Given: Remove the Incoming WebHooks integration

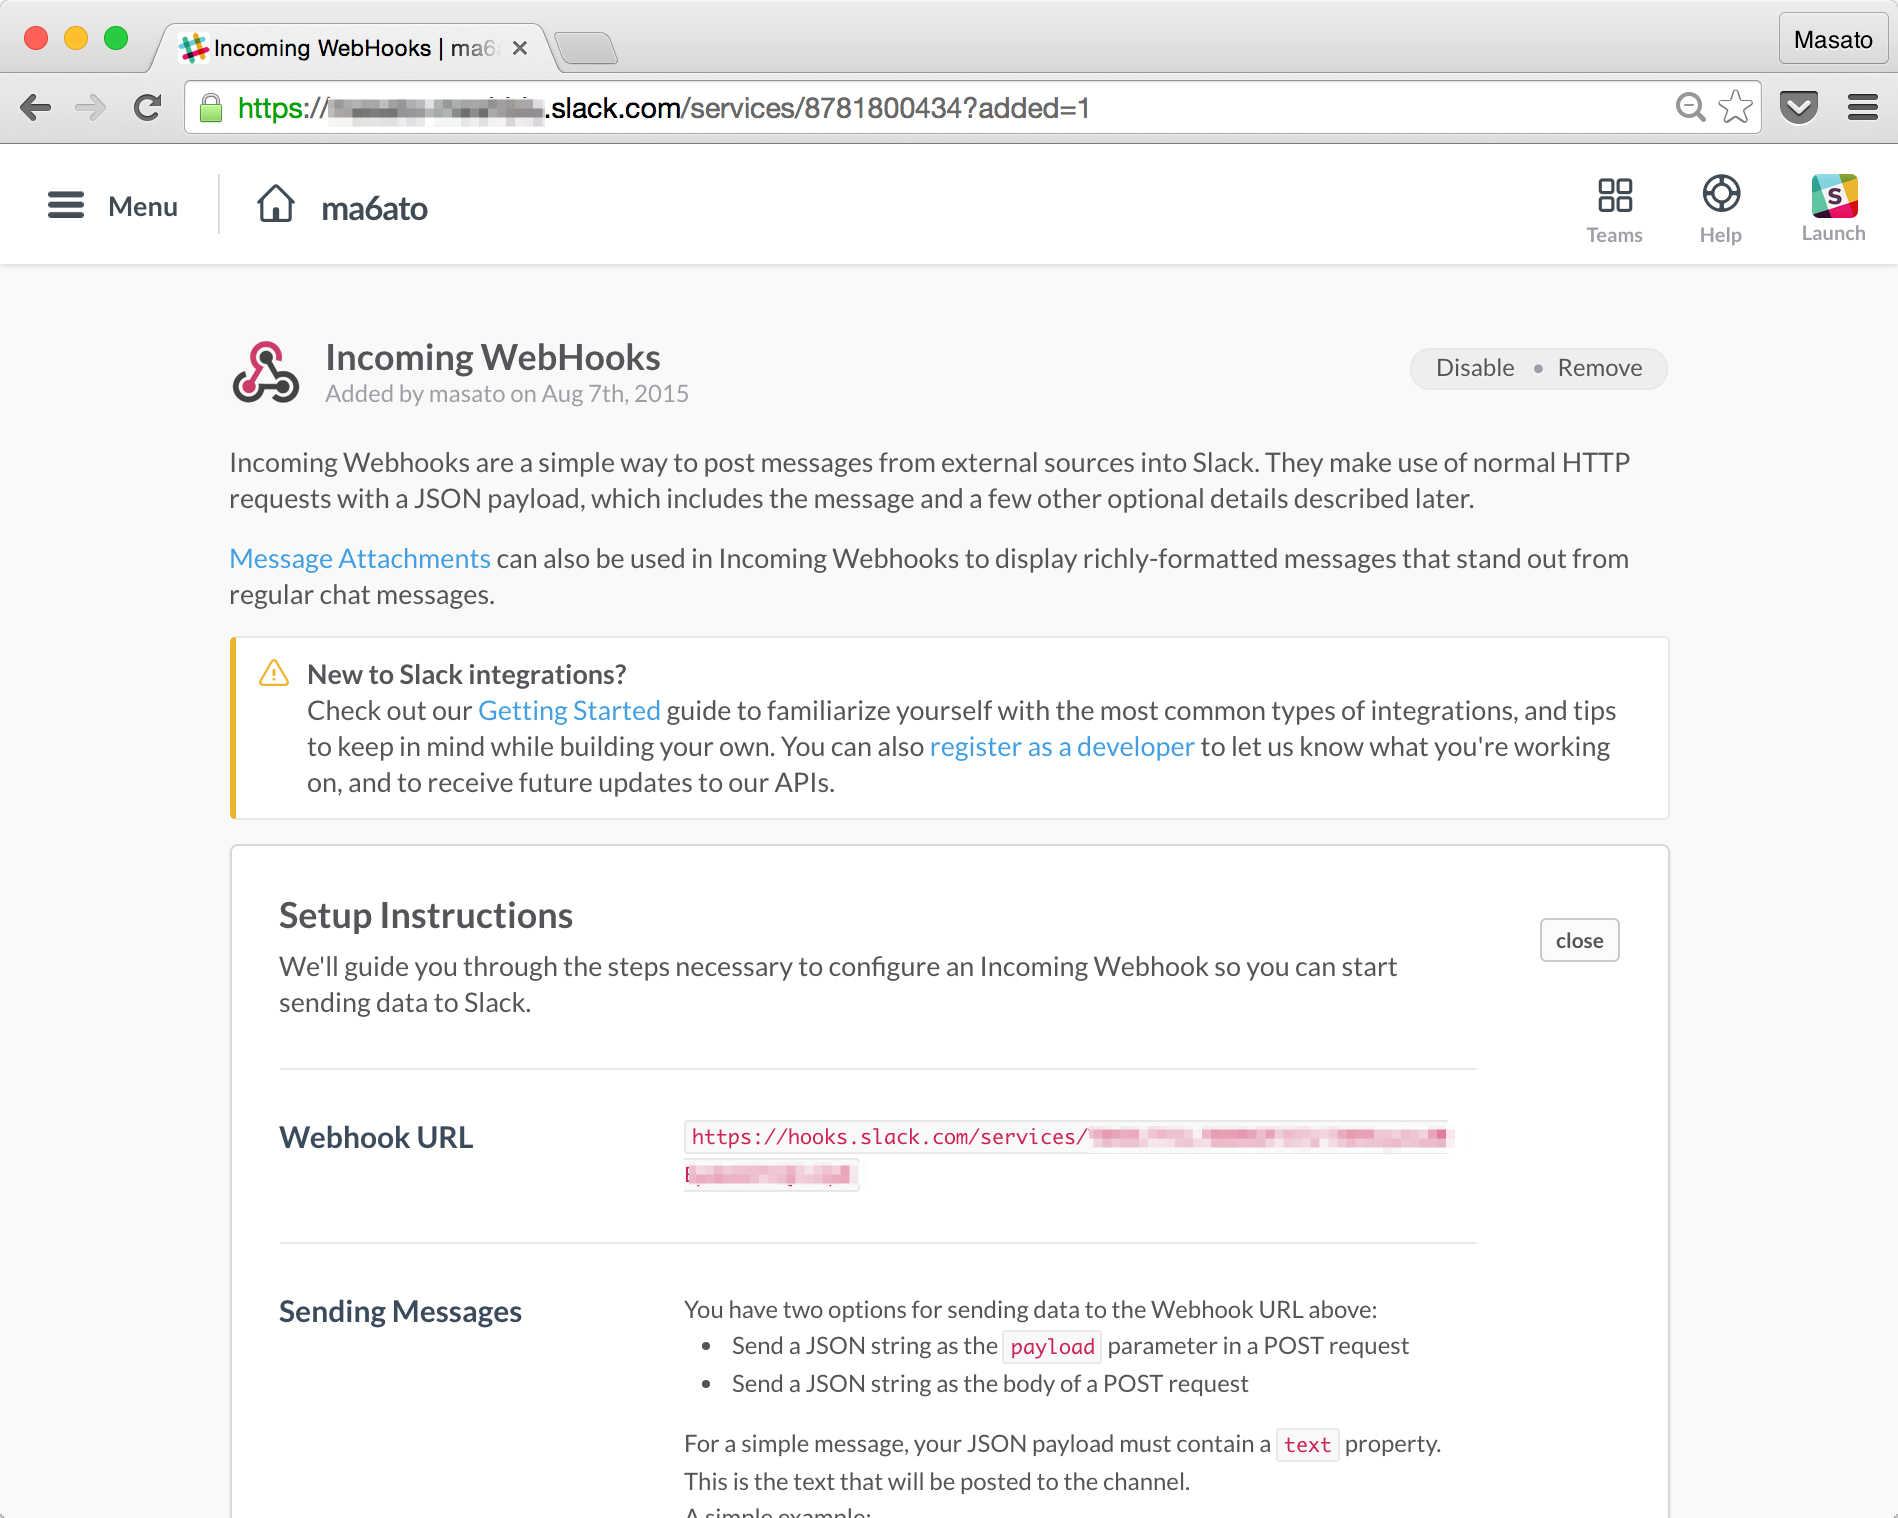Looking at the screenshot, I should tap(1599, 367).
